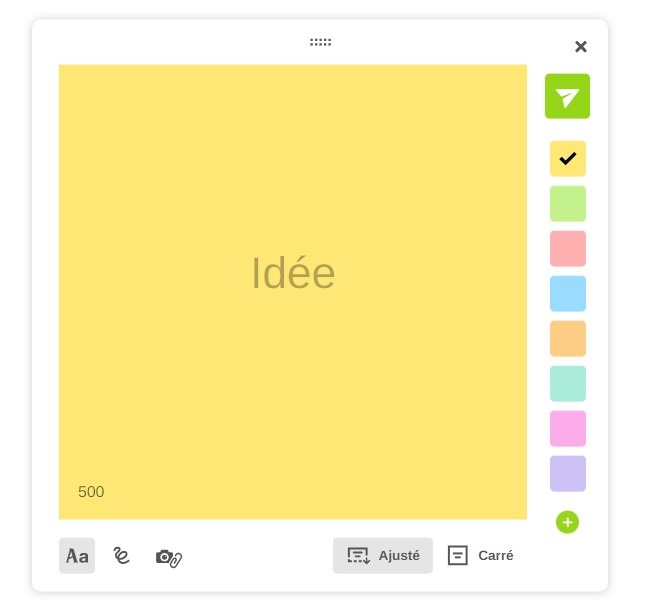
Task: Choose the lavender purple color swatch
Action: [x=567, y=473]
